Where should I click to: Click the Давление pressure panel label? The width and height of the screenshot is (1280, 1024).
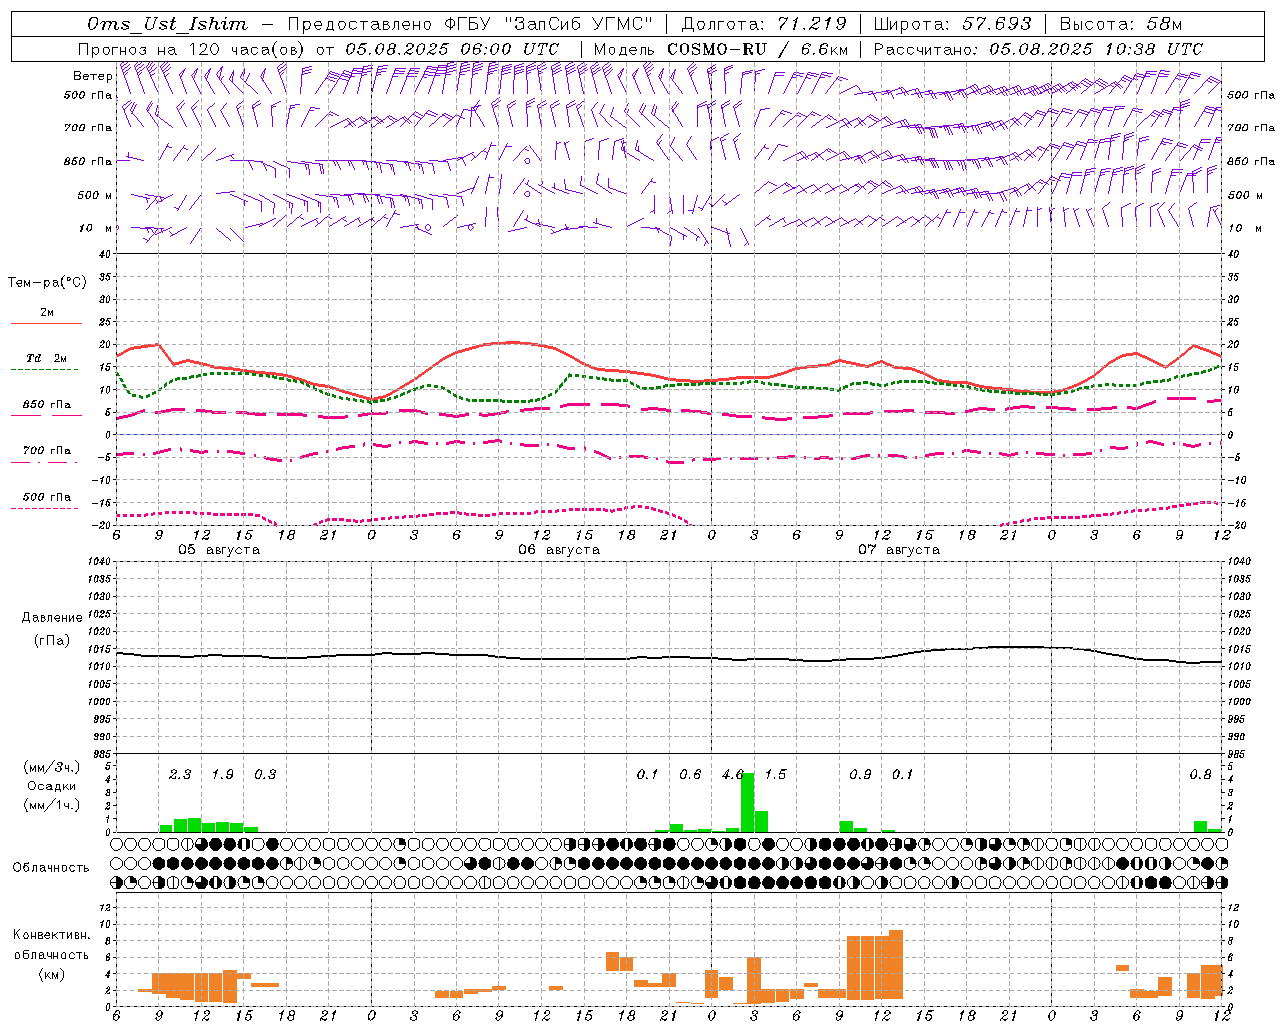click(52, 618)
